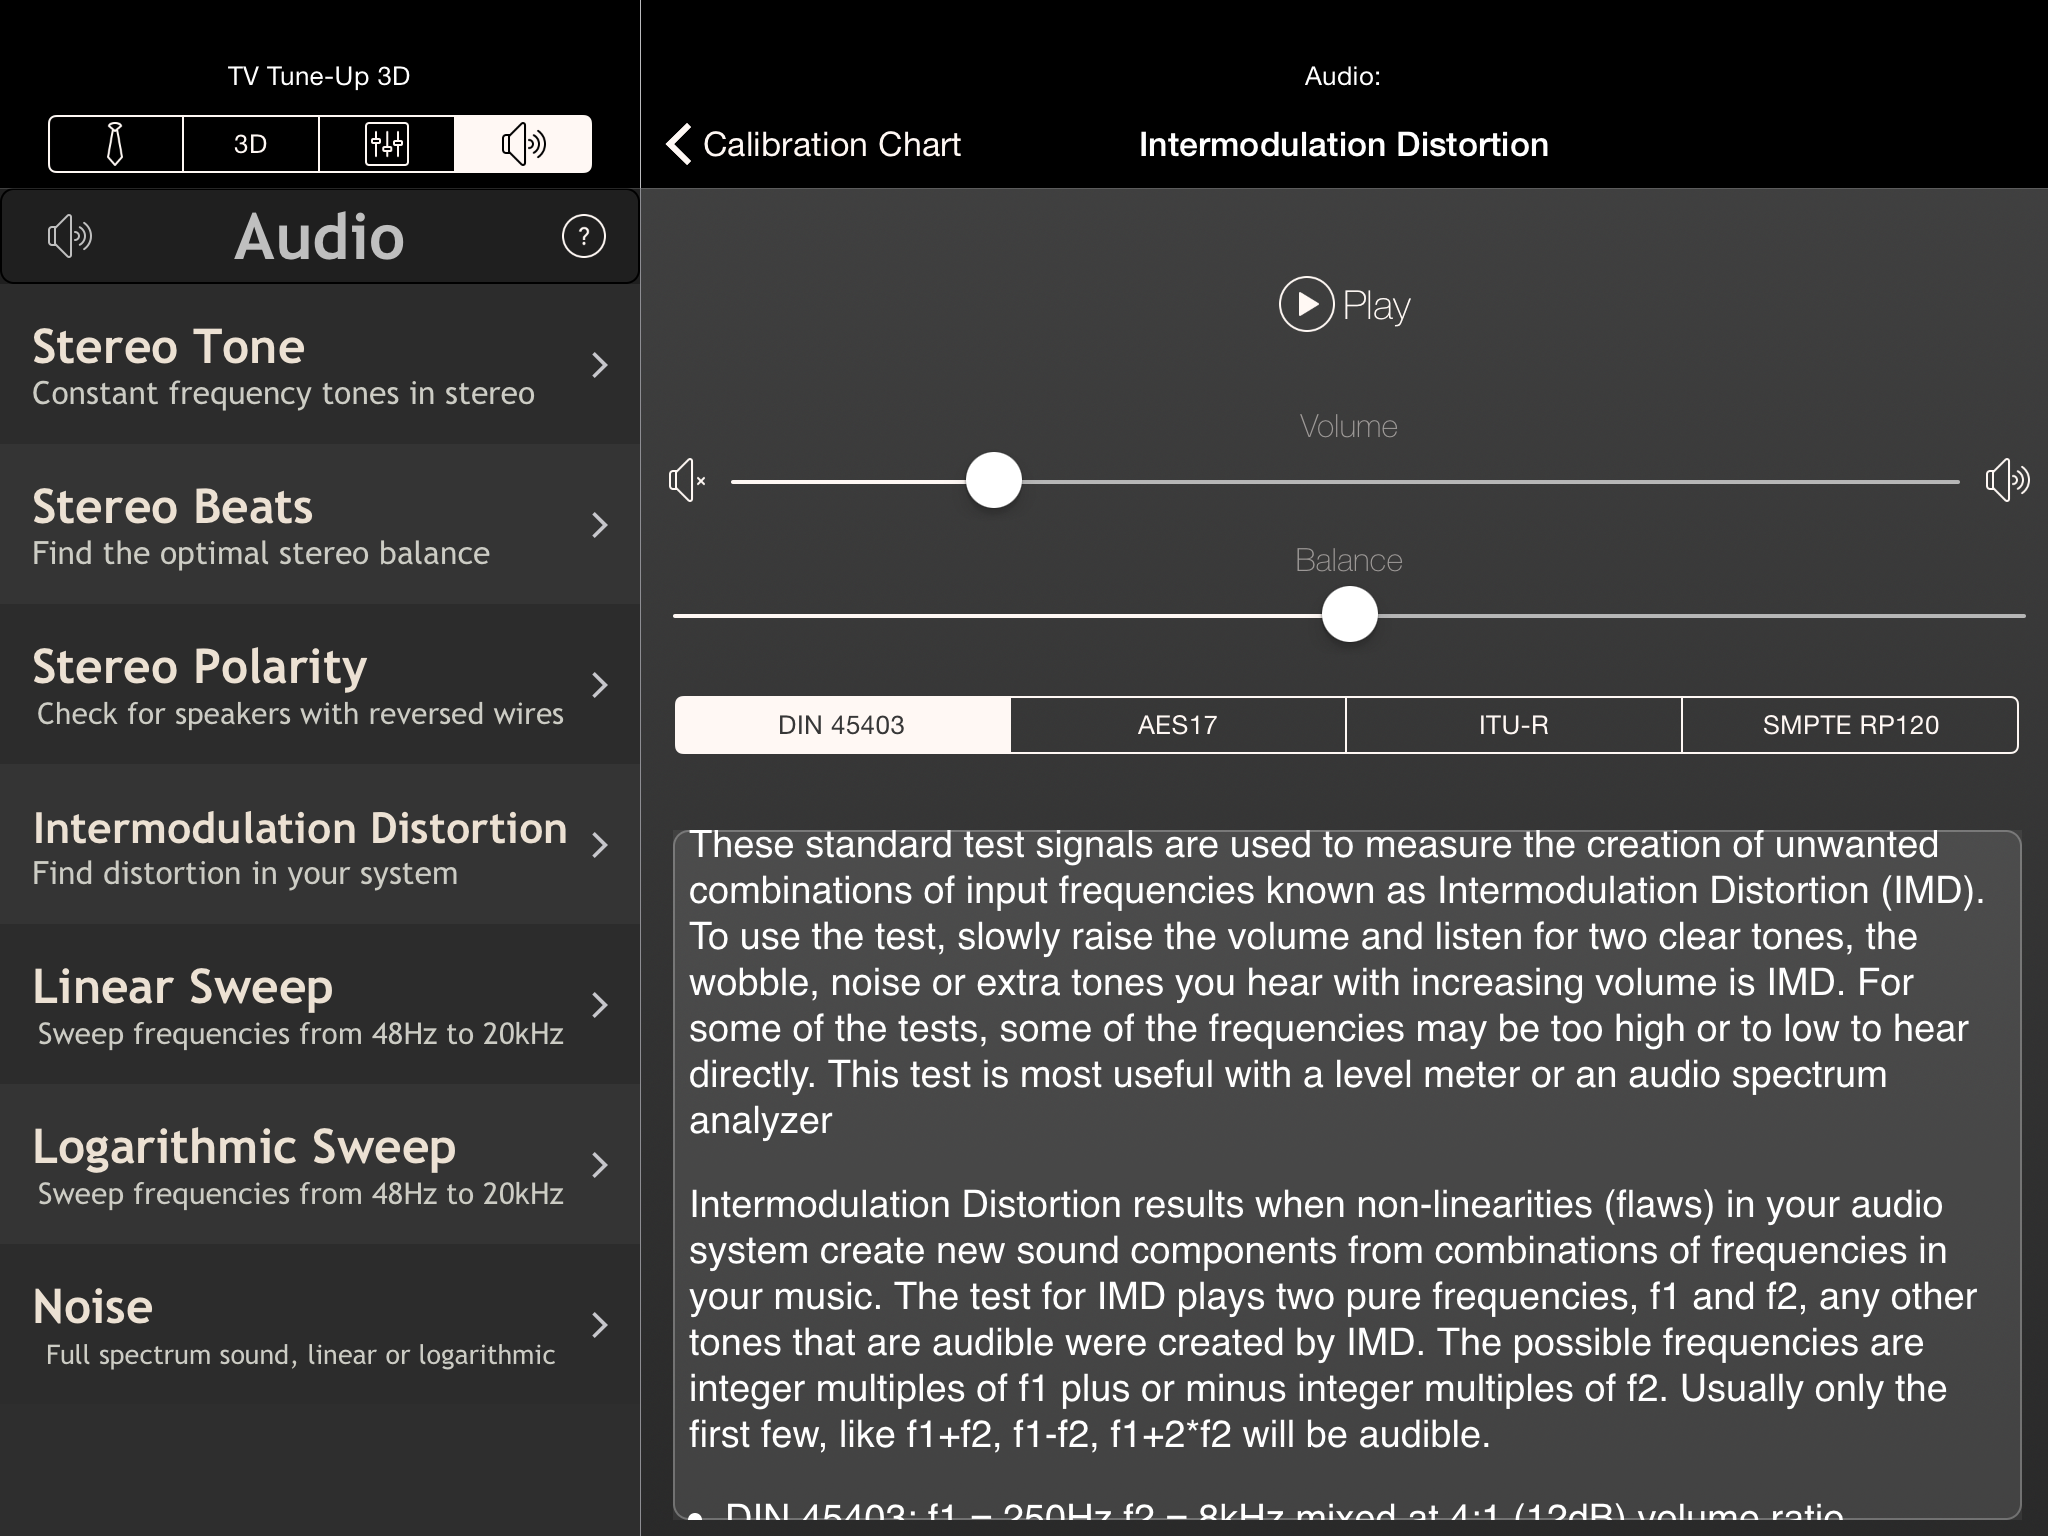This screenshot has width=2048, height=1536.
Task: Click the speaker icon beside Audio header
Action: point(69,237)
